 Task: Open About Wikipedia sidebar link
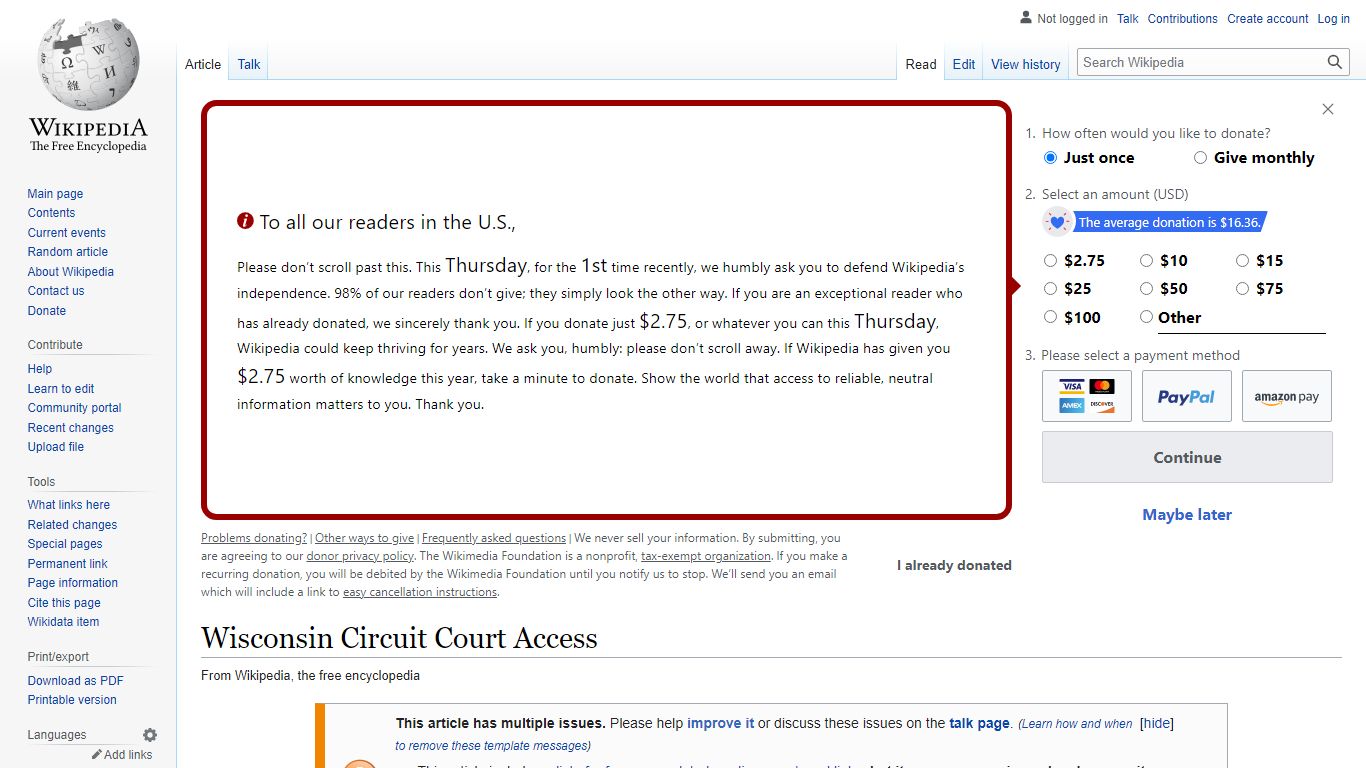pos(71,272)
